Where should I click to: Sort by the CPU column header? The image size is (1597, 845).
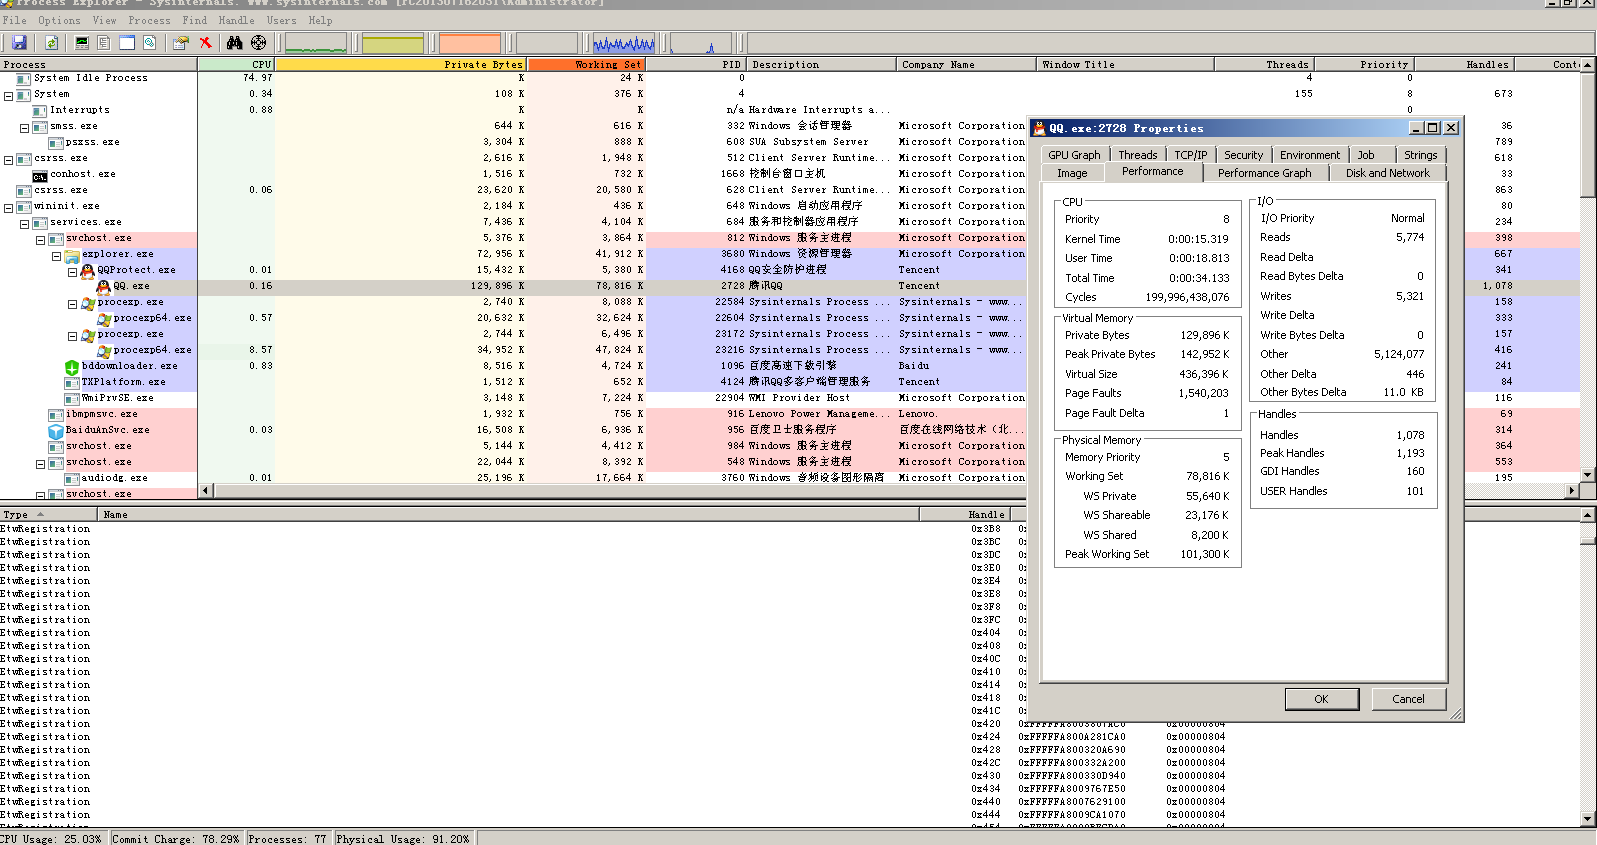236,64
